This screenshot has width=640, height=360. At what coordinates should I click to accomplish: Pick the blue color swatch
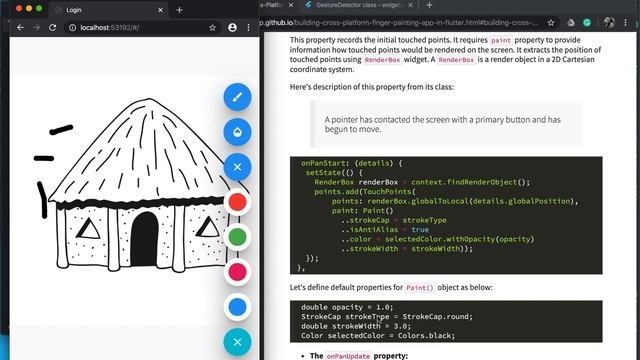tap(237, 307)
